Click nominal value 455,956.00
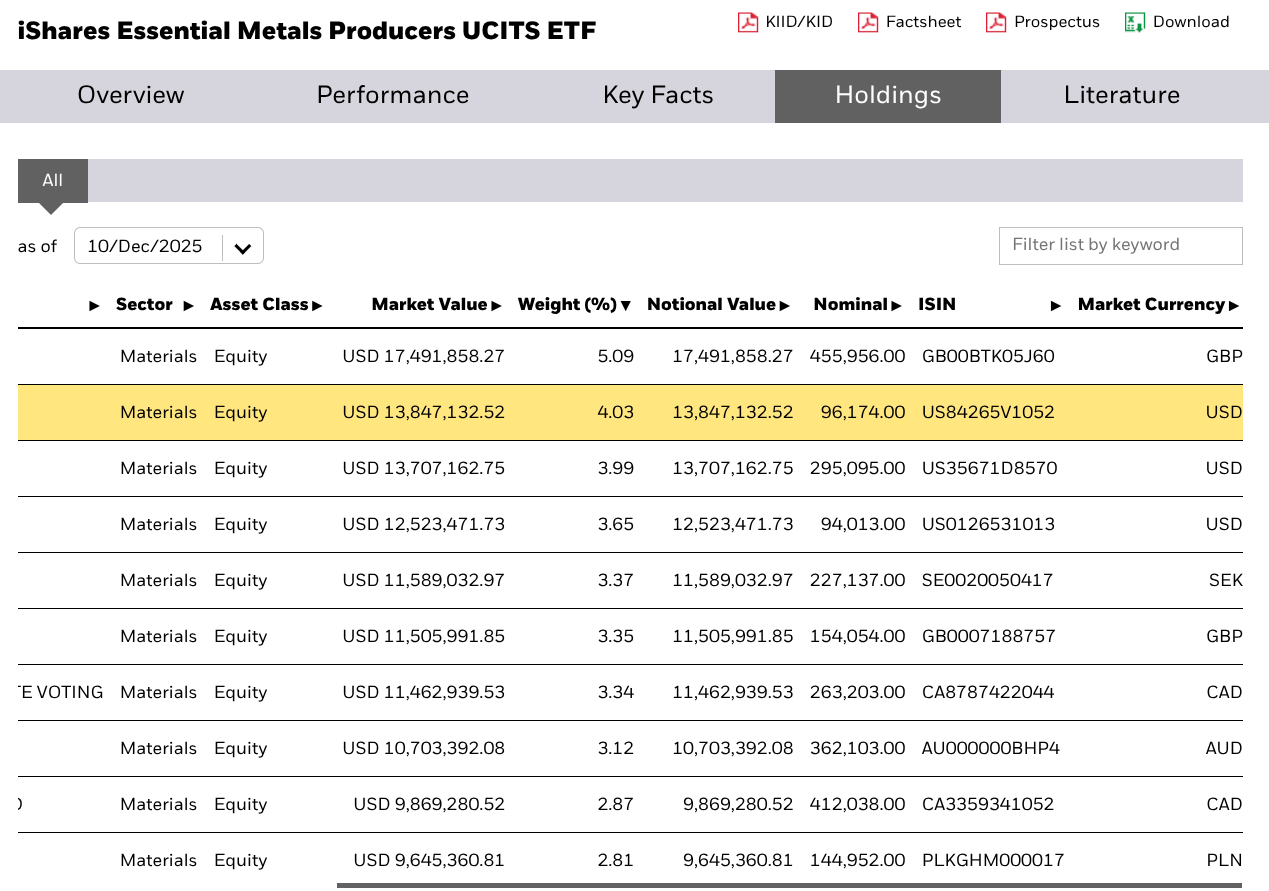 click(857, 357)
